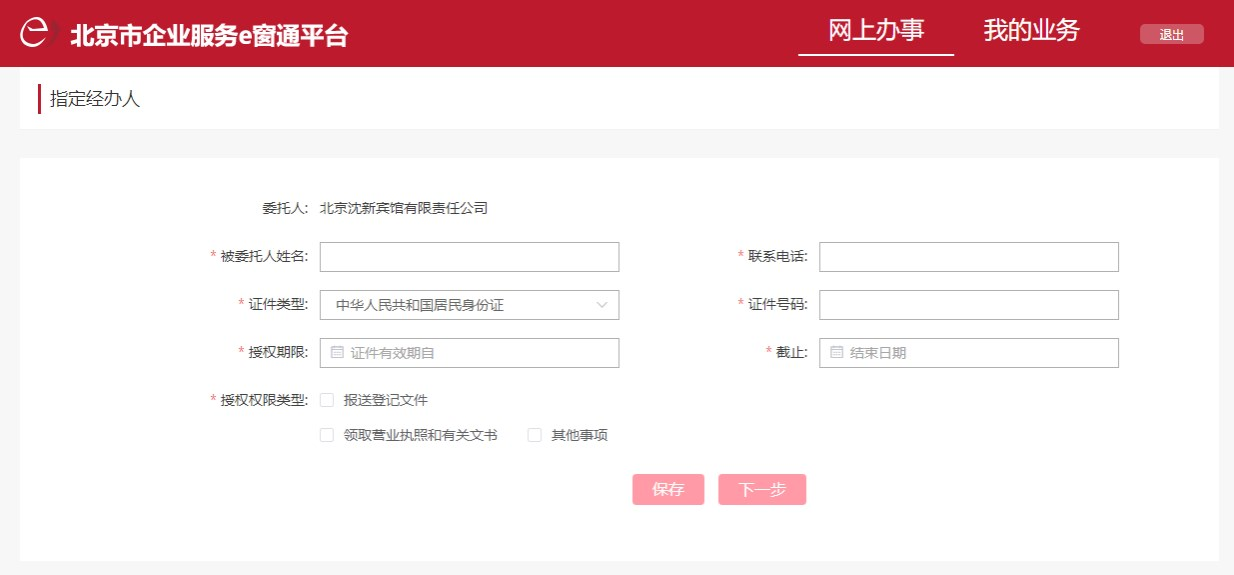Focus the 被委托人姓名 input field
Image resolution: width=1234 pixels, height=575 pixels.
469,257
